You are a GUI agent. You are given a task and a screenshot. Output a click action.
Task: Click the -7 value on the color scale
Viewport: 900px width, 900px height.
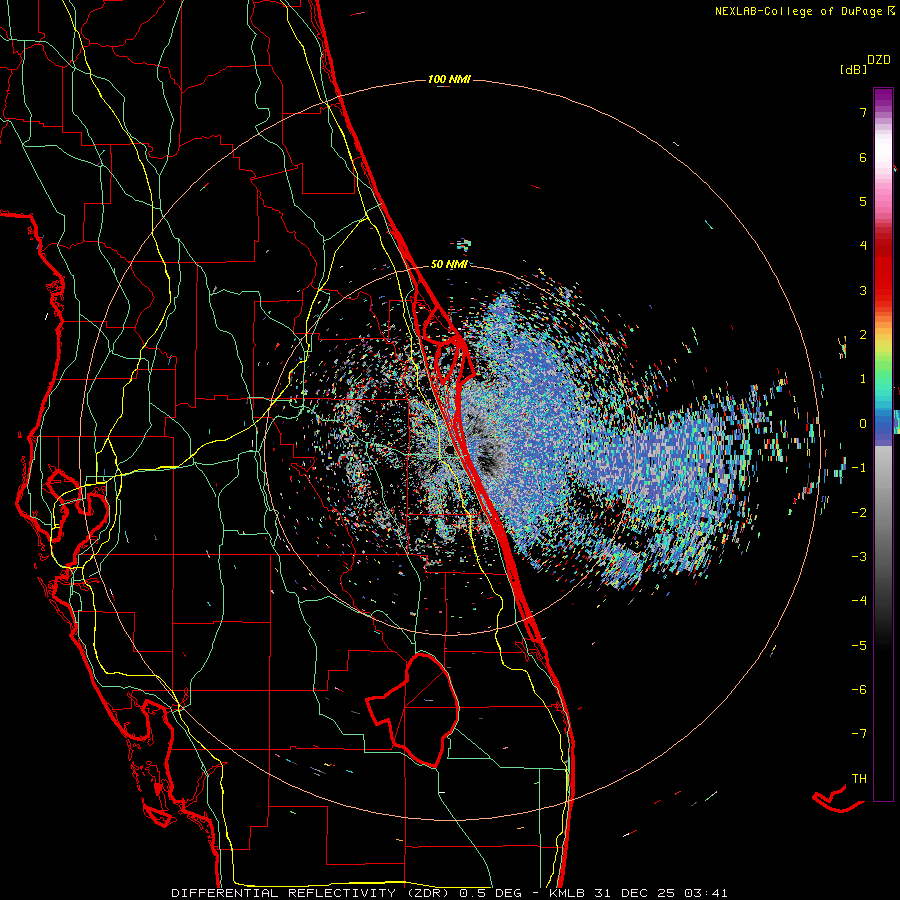(x=859, y=734)
